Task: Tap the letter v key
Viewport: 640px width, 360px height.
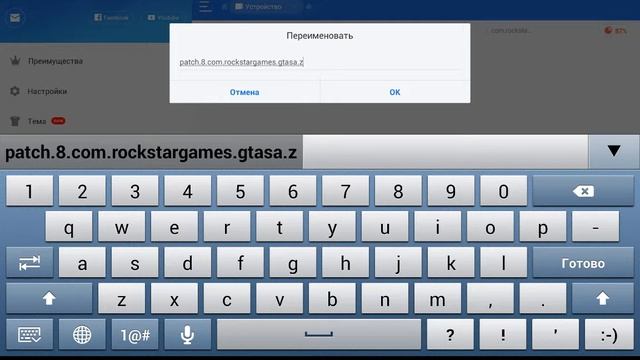Action: coord(280,299)
